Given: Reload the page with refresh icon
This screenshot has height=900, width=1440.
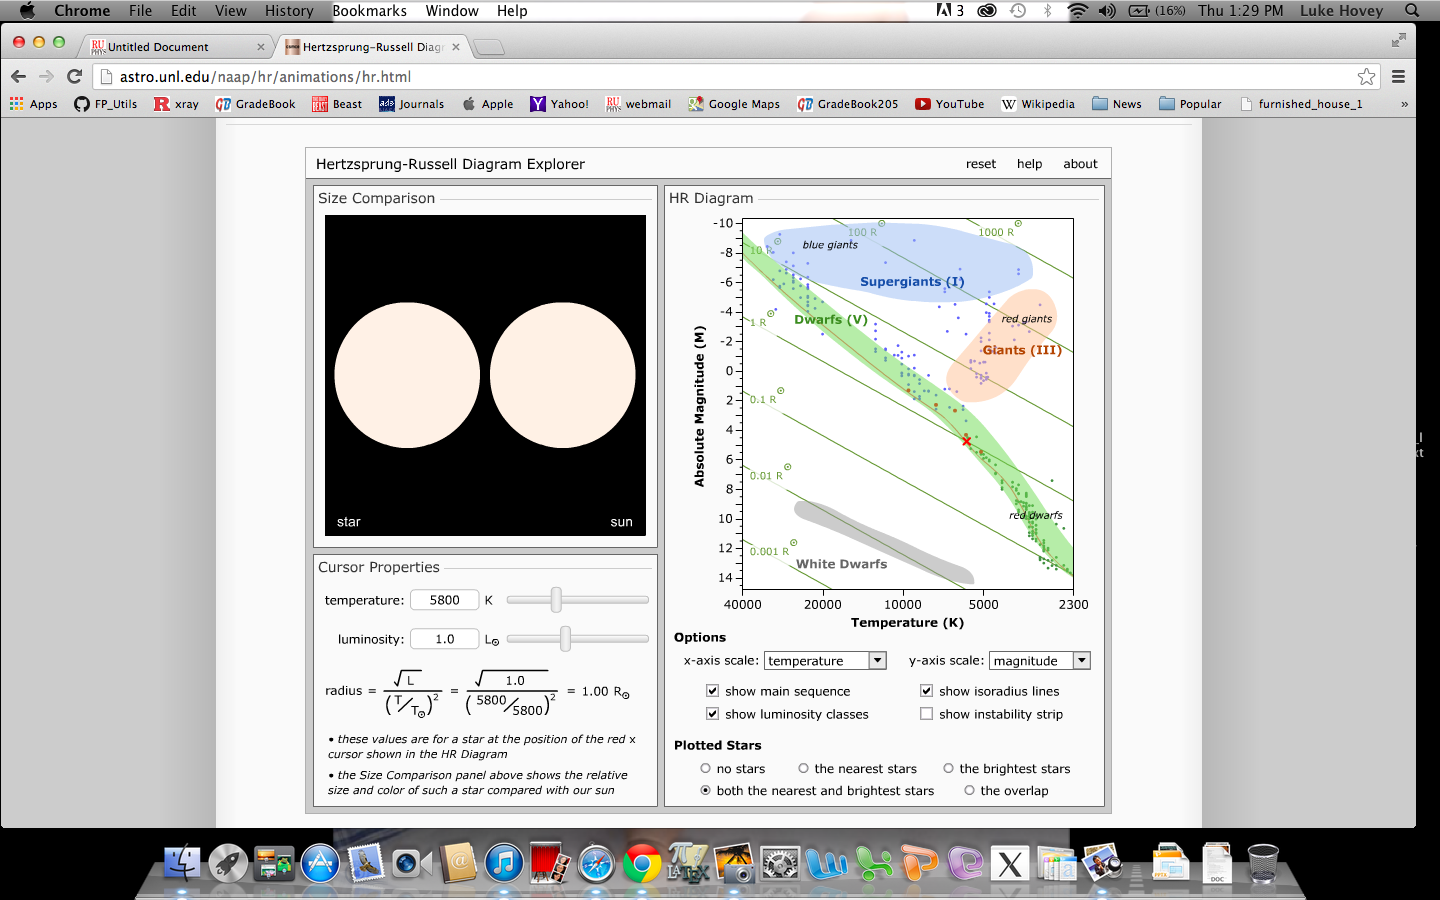Looking at the screenshot, I should [x=74, y=76].
